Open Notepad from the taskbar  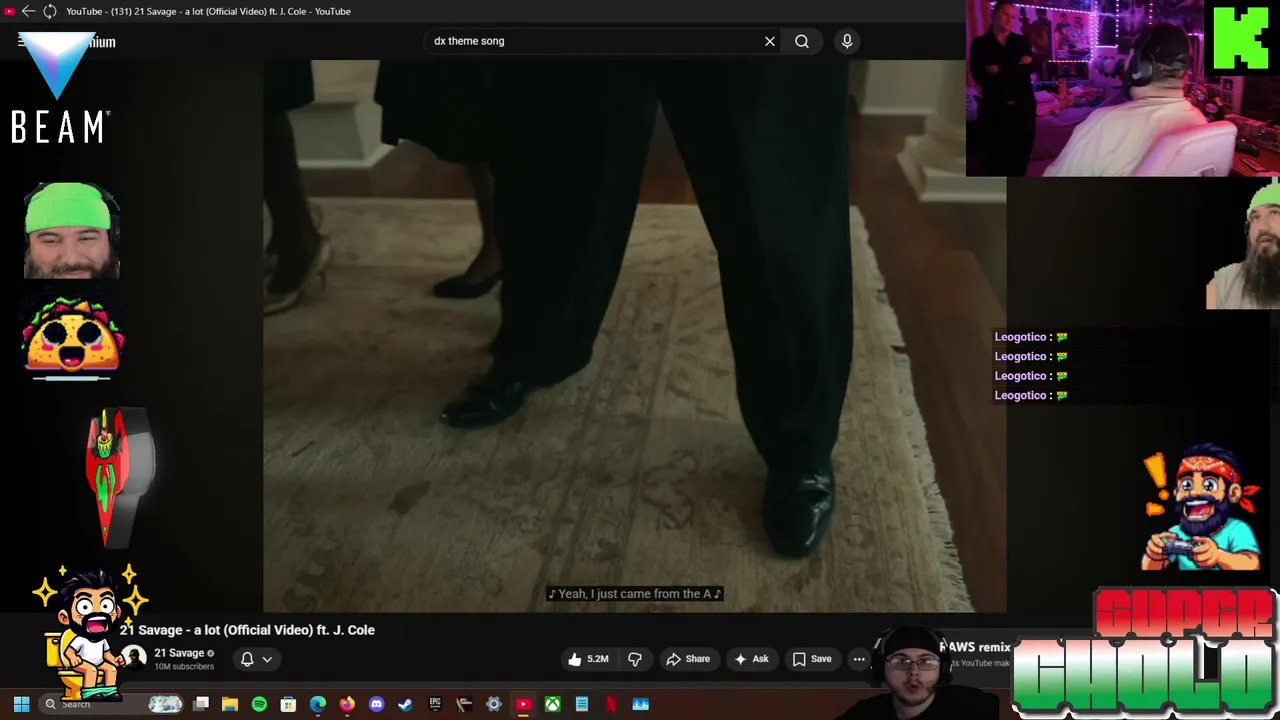pyautogui.click(x=582, y=704)
